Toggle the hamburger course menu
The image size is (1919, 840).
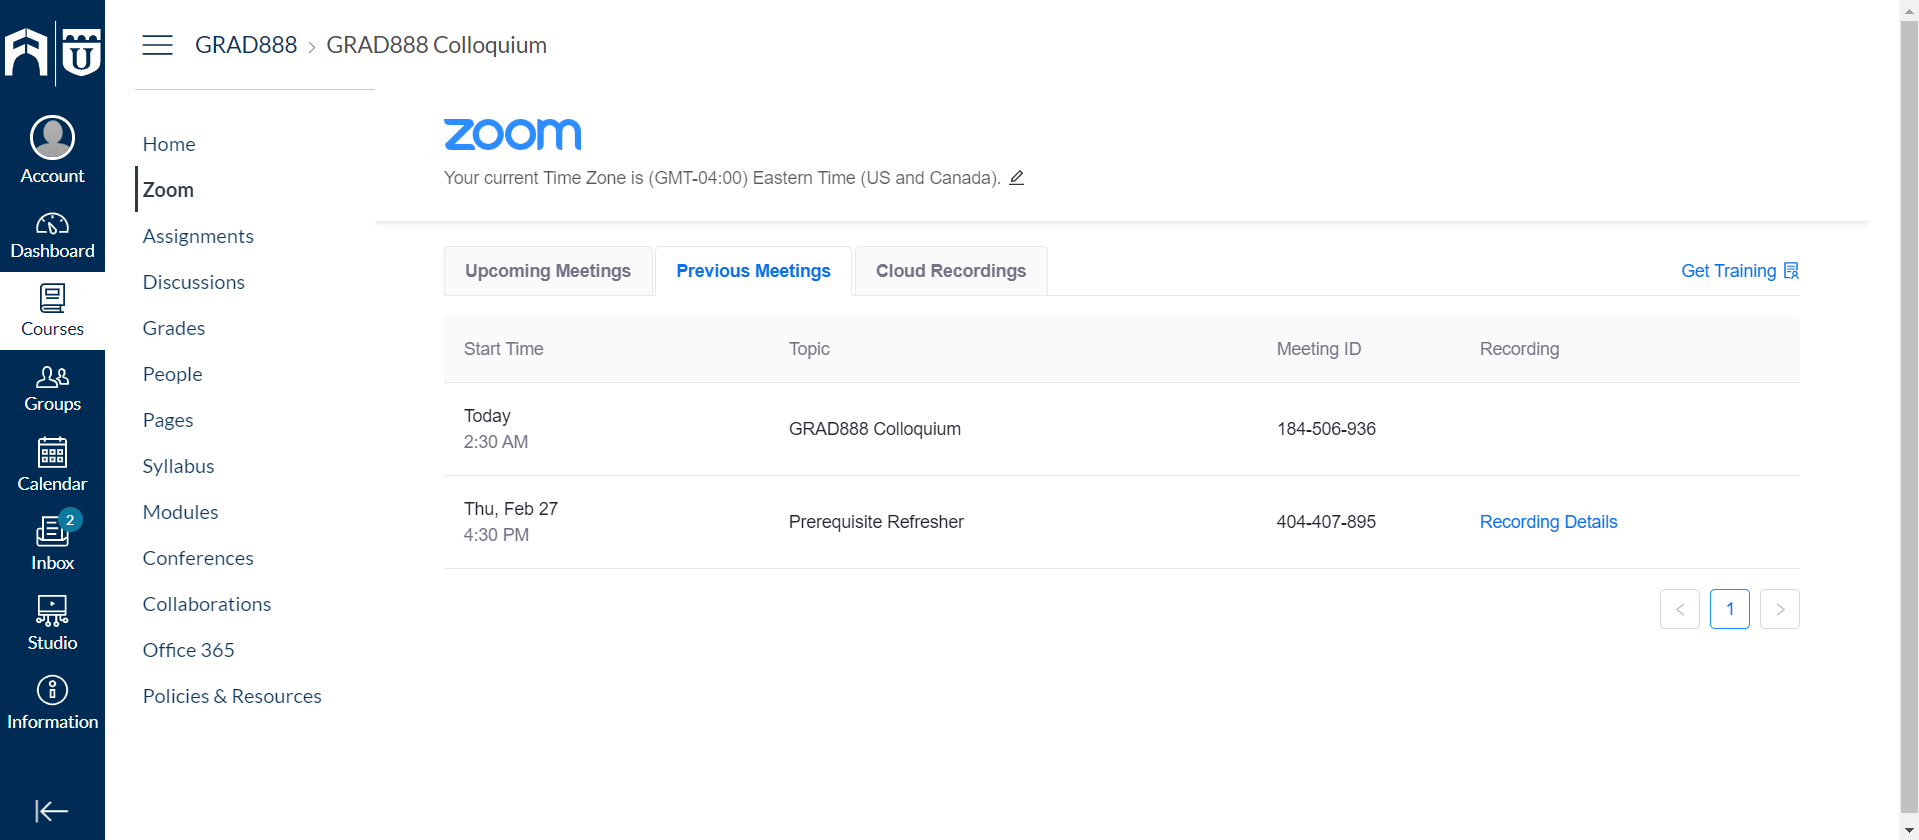pos(157,45)
